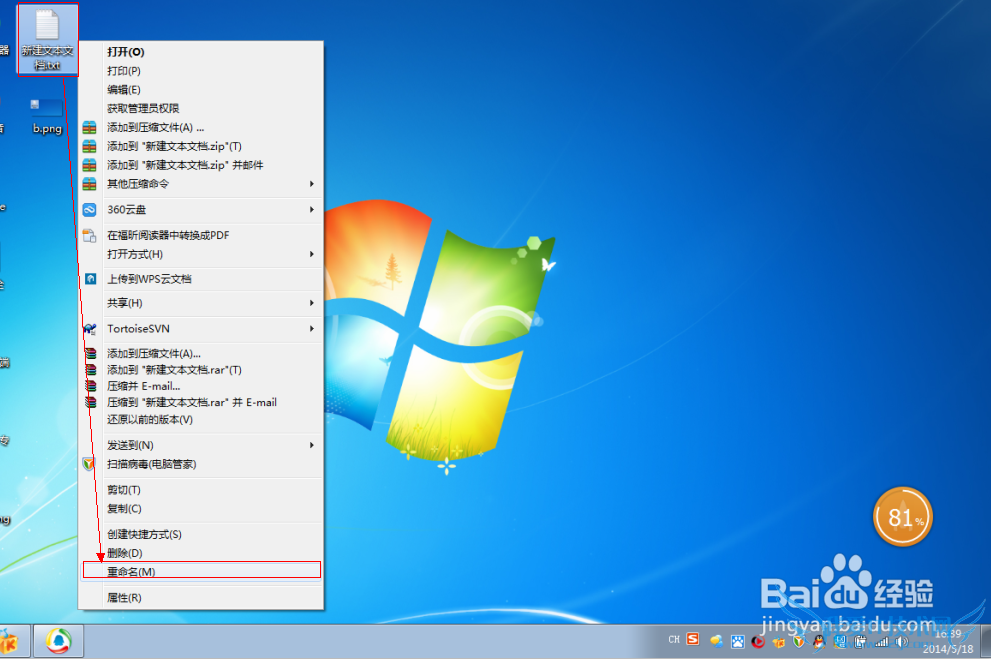
Task: Click 获取管理员权限 menu entry
Action: pyautogui.click(x=201, y=109)
